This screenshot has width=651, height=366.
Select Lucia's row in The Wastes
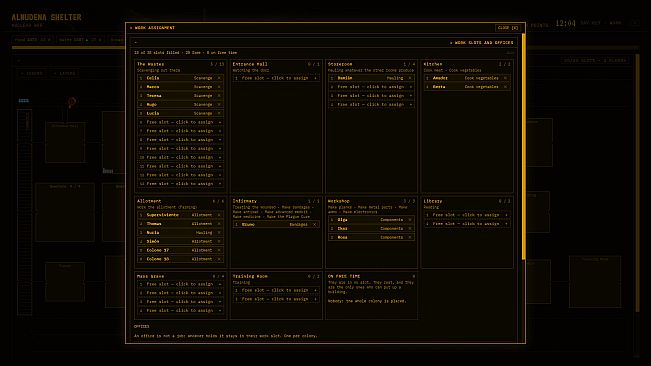pos(180,113)
